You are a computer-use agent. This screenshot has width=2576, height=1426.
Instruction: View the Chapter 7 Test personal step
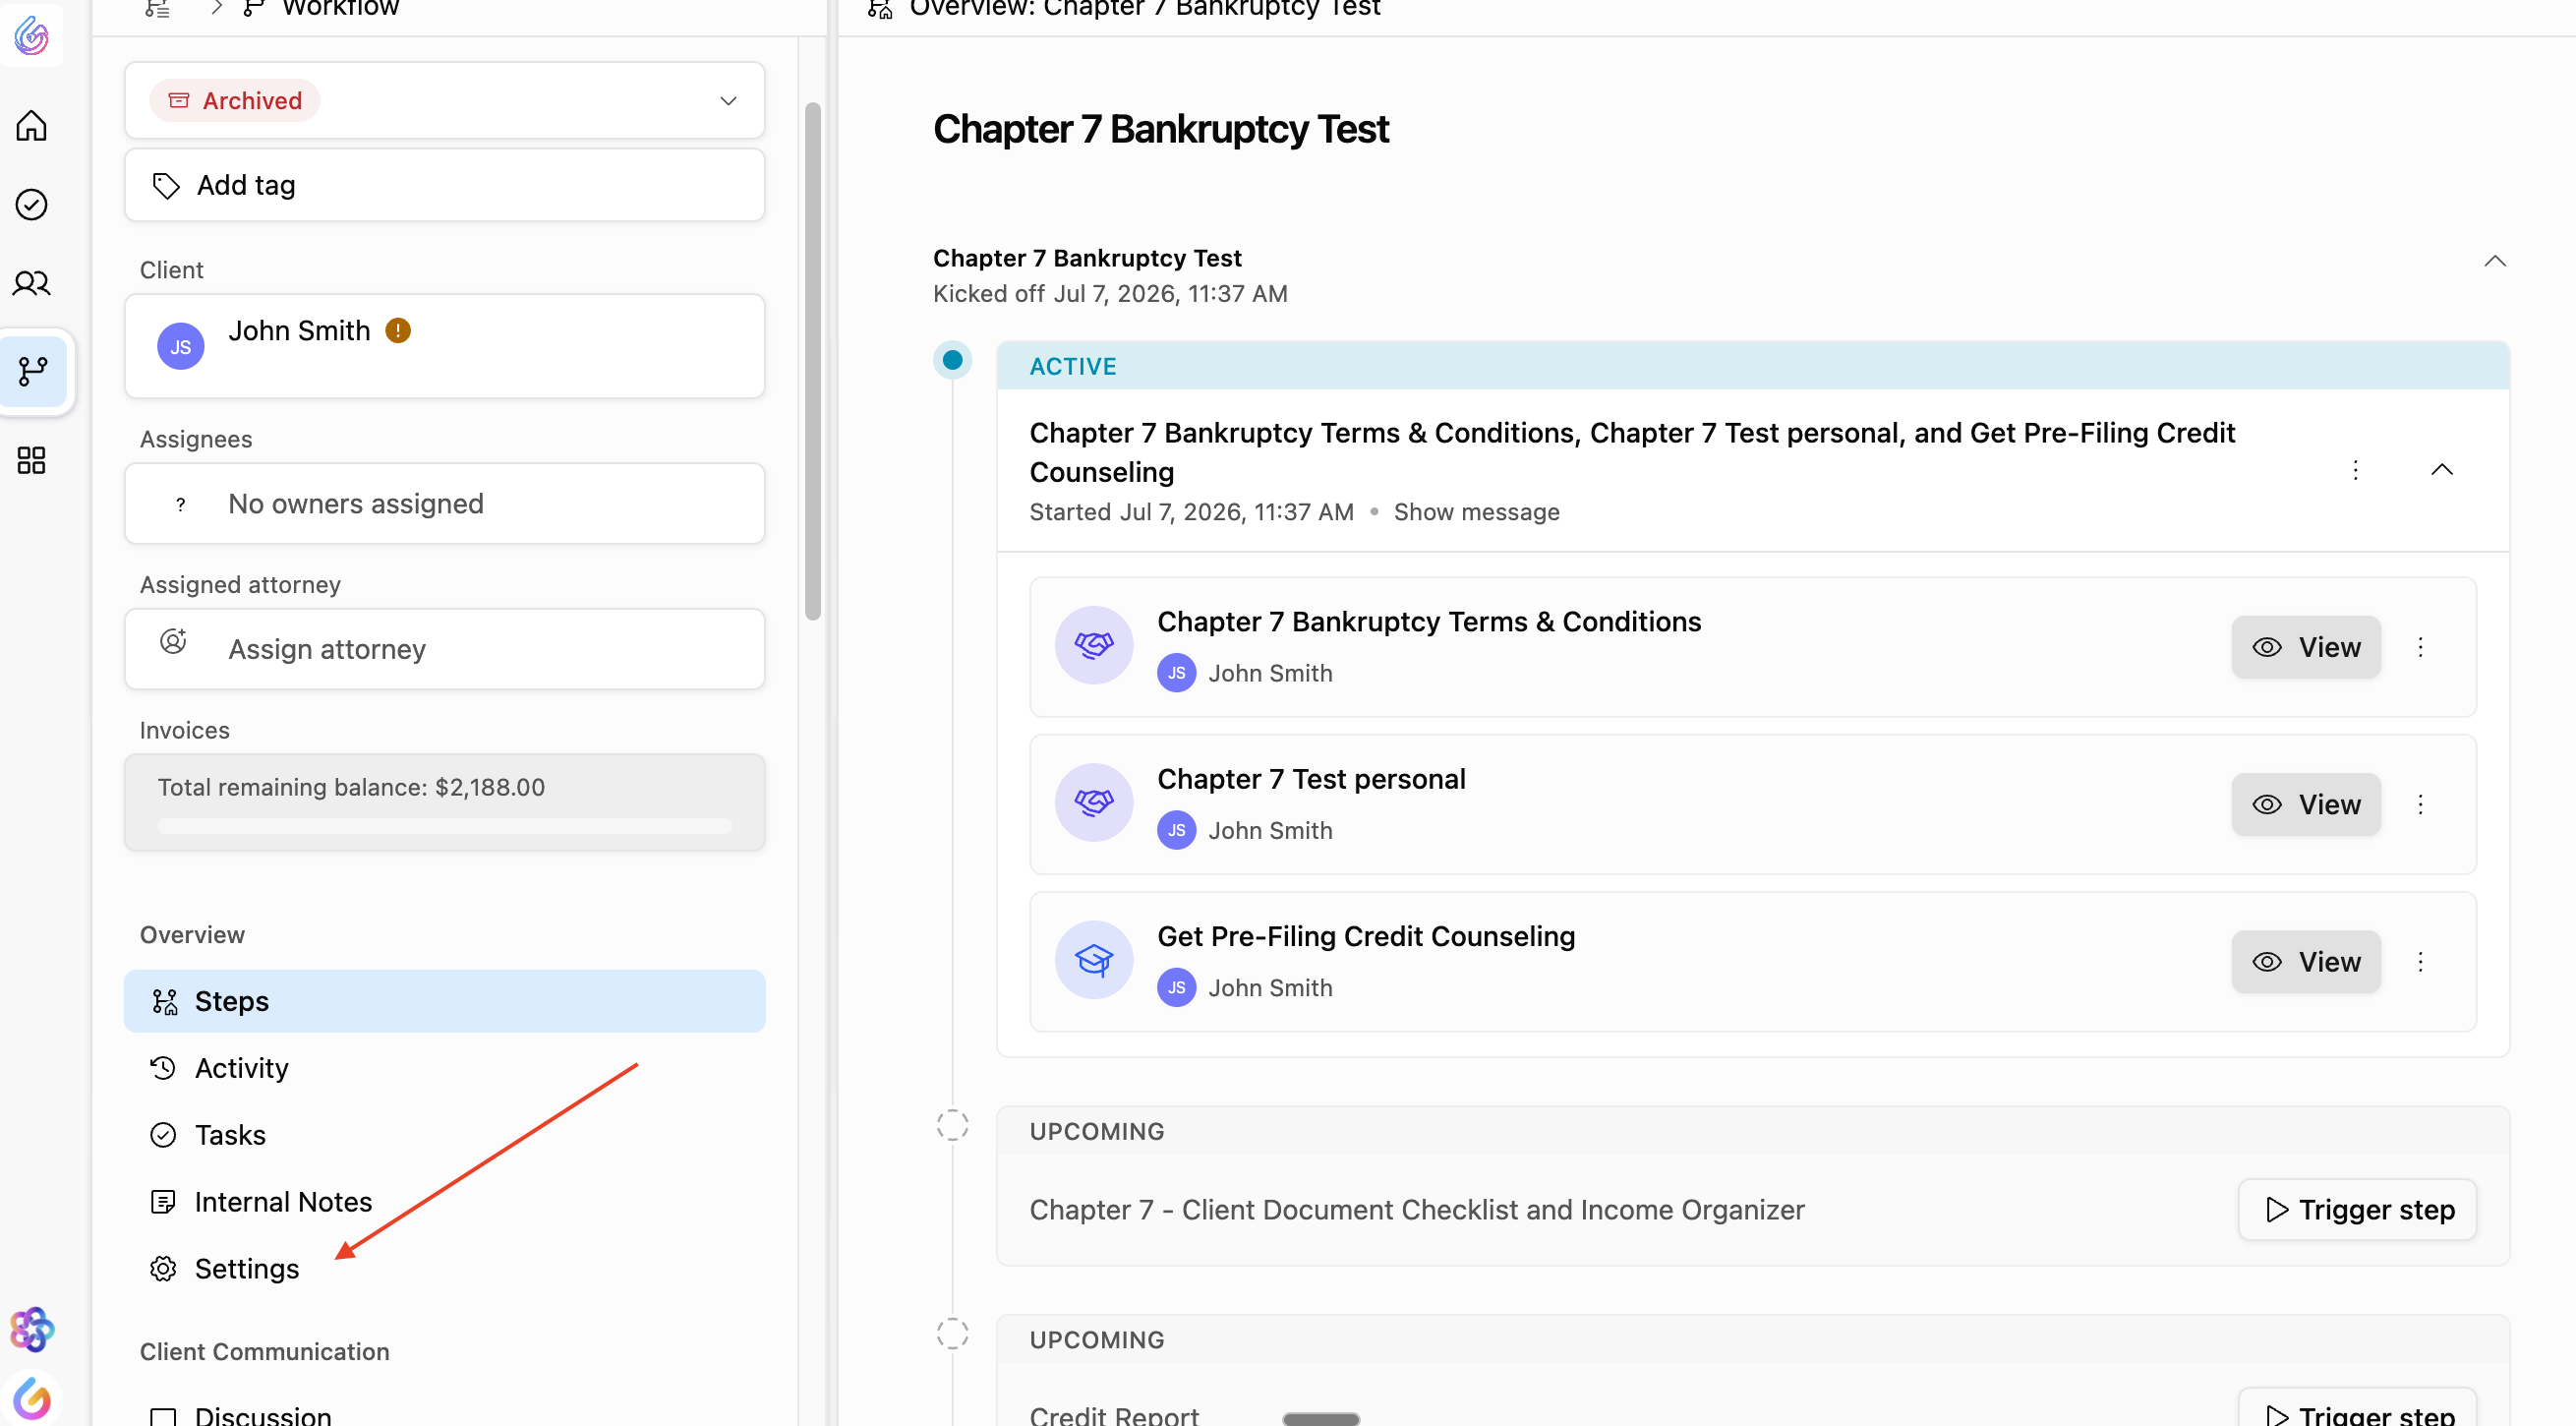[x=2305, y=805]
